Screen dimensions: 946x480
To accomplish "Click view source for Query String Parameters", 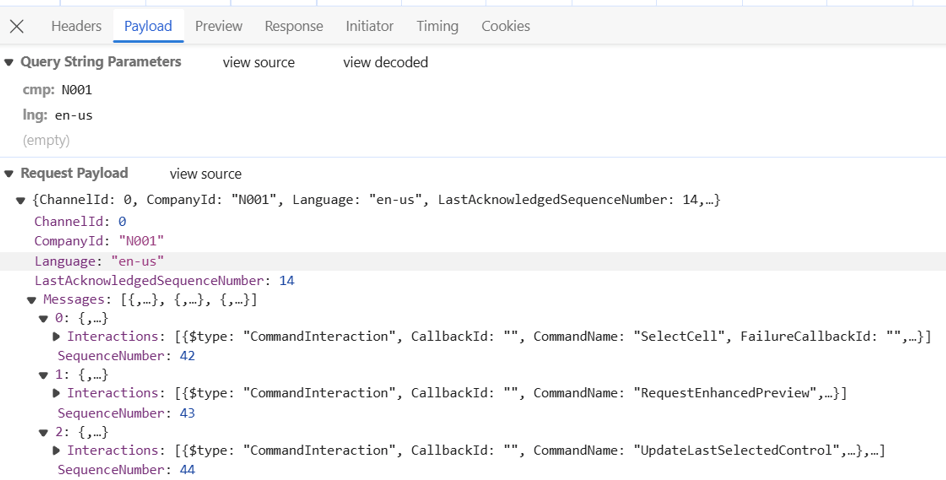I will (x=258, y=62).
